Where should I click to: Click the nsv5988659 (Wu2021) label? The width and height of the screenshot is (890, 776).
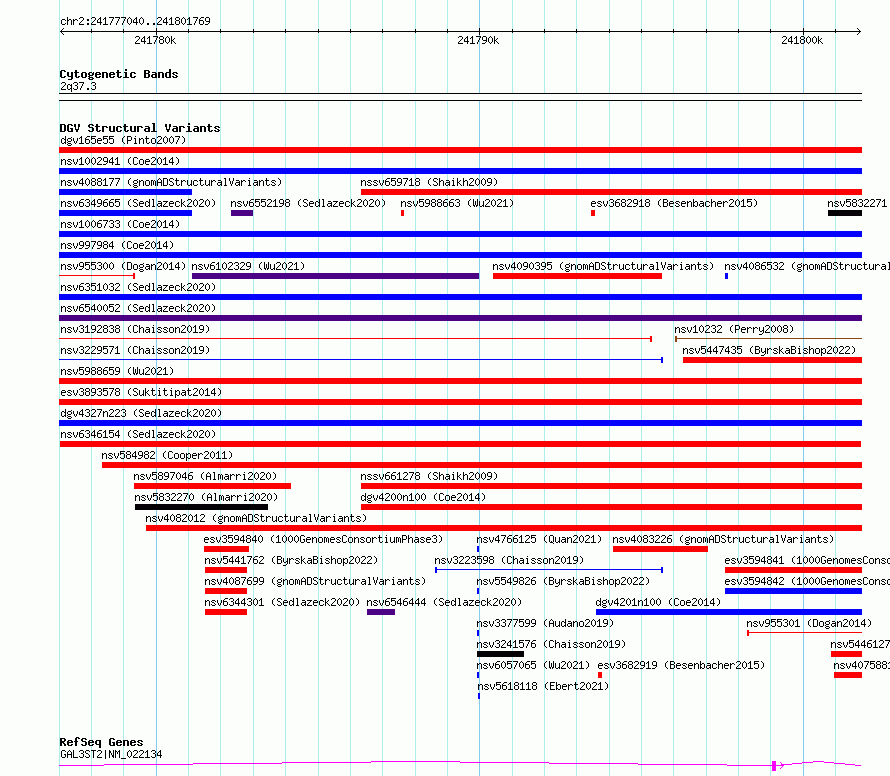117,371
